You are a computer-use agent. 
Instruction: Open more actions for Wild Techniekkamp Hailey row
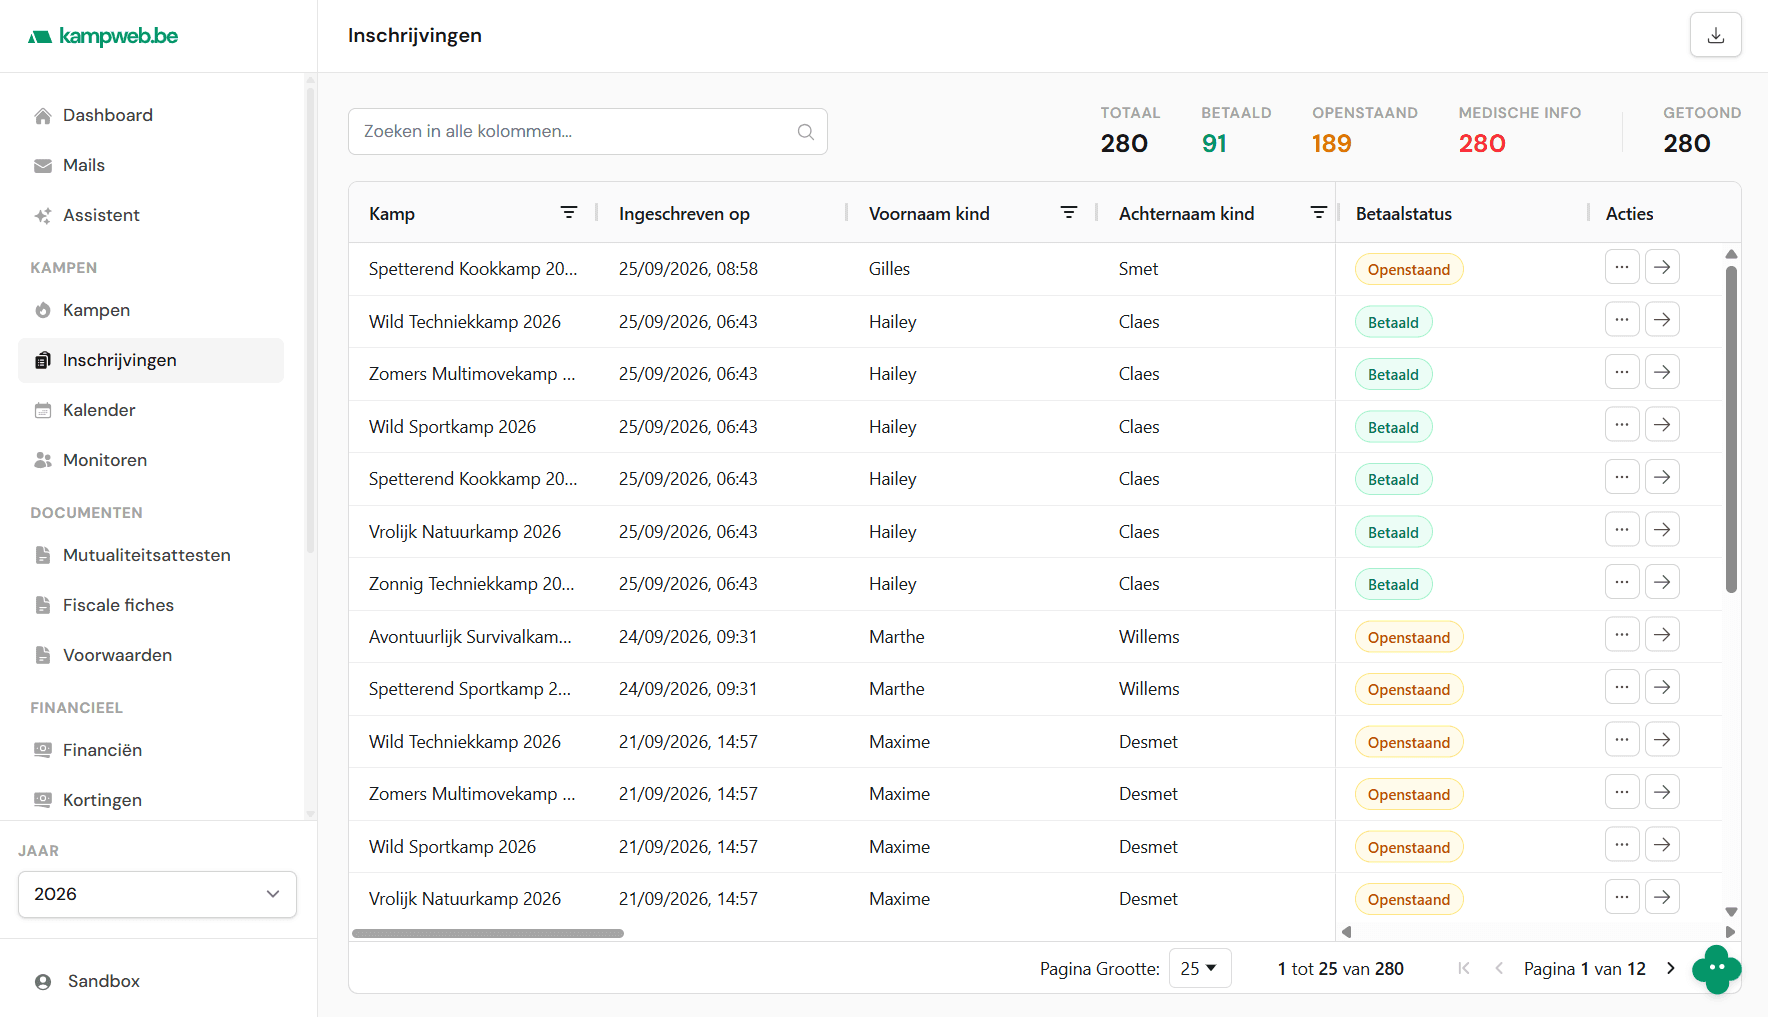click(x=1622, y=320)
